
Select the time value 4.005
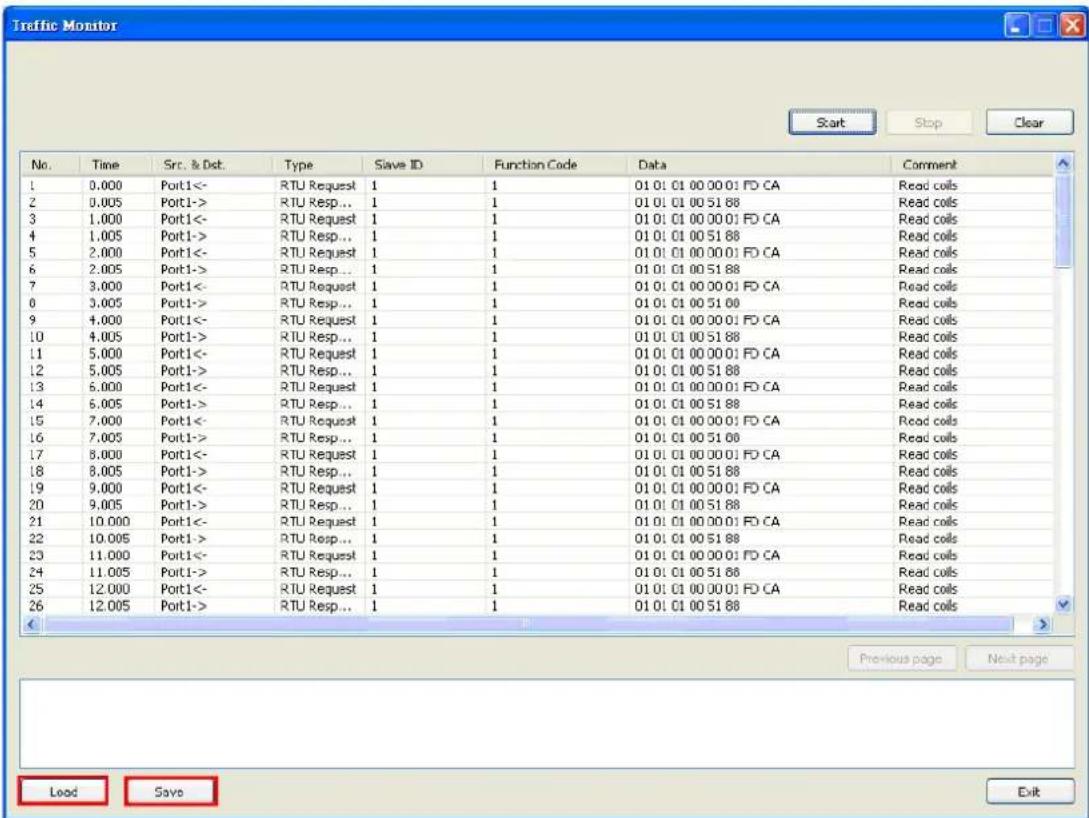106,337
